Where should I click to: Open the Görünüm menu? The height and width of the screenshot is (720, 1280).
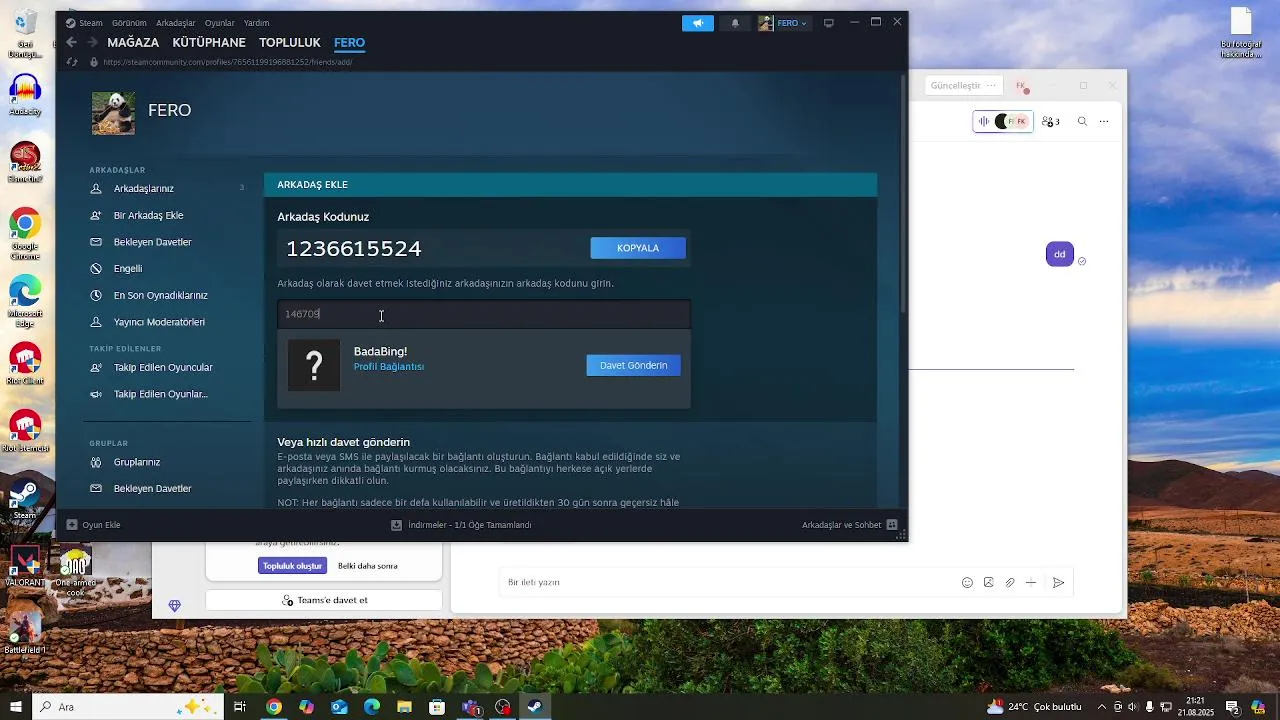click(129, 23)
